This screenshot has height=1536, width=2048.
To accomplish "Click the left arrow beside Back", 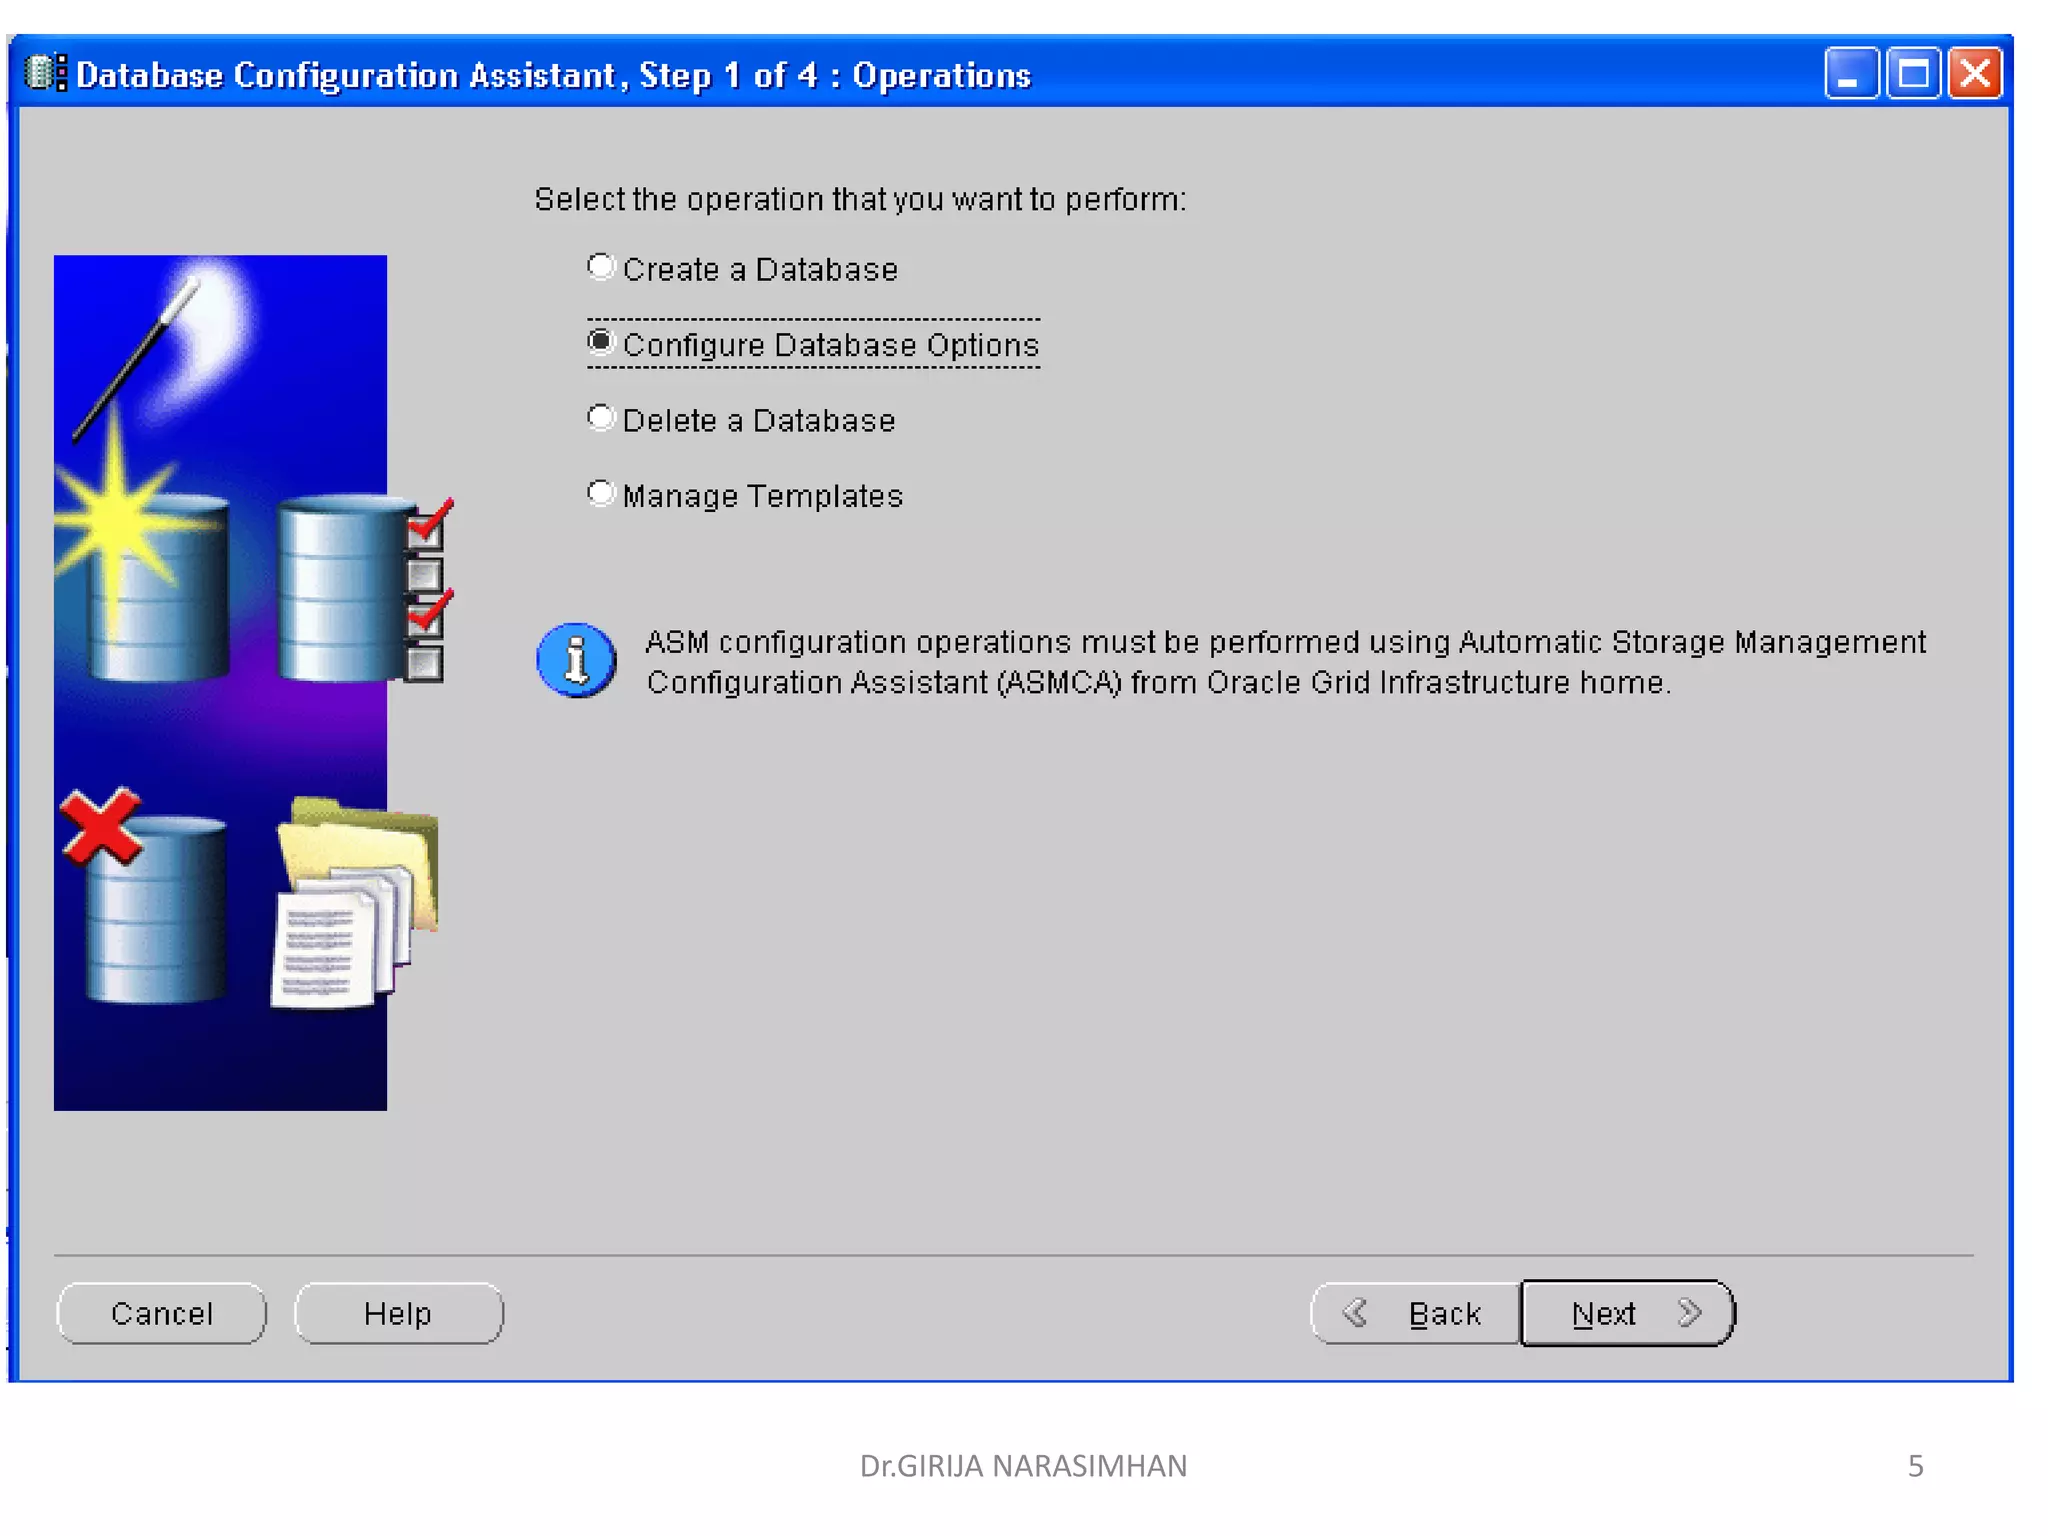I will (1356, 1313).
